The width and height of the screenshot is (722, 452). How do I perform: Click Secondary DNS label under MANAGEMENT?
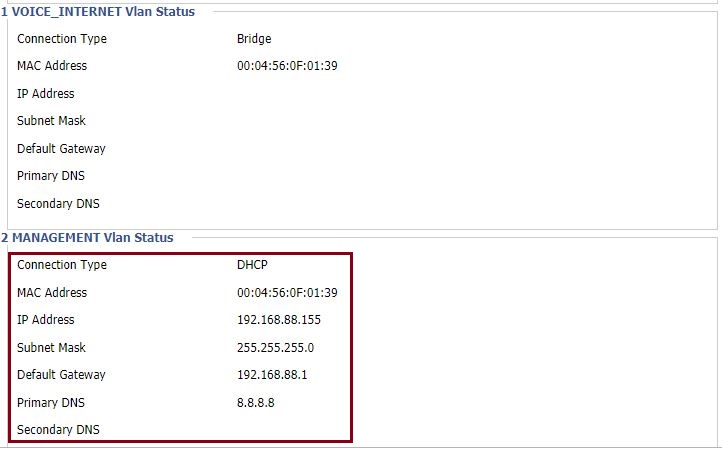58,429
